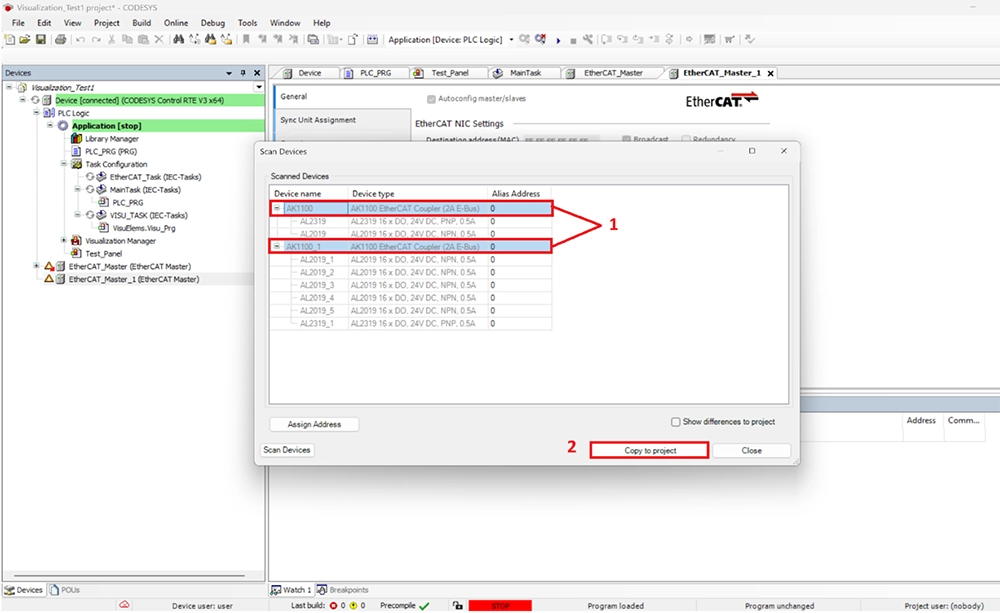Open the Application [Device: PLC Logic] dropdown
The height and width of the screenshot is (613, 1000).
click(x=511, y=40)
